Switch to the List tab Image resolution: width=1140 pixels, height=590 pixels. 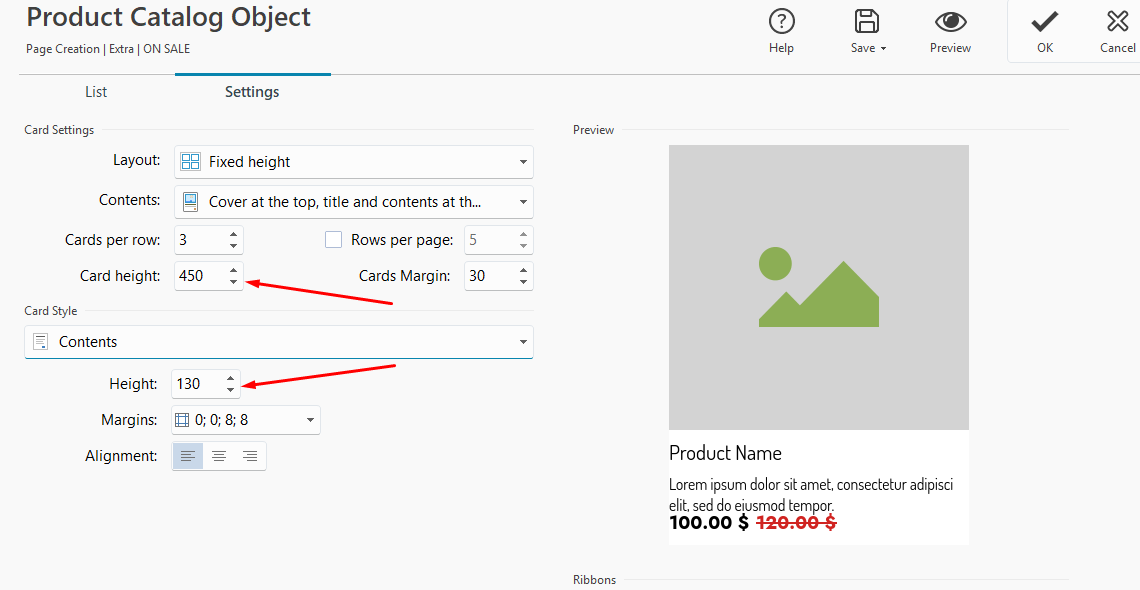96,92
